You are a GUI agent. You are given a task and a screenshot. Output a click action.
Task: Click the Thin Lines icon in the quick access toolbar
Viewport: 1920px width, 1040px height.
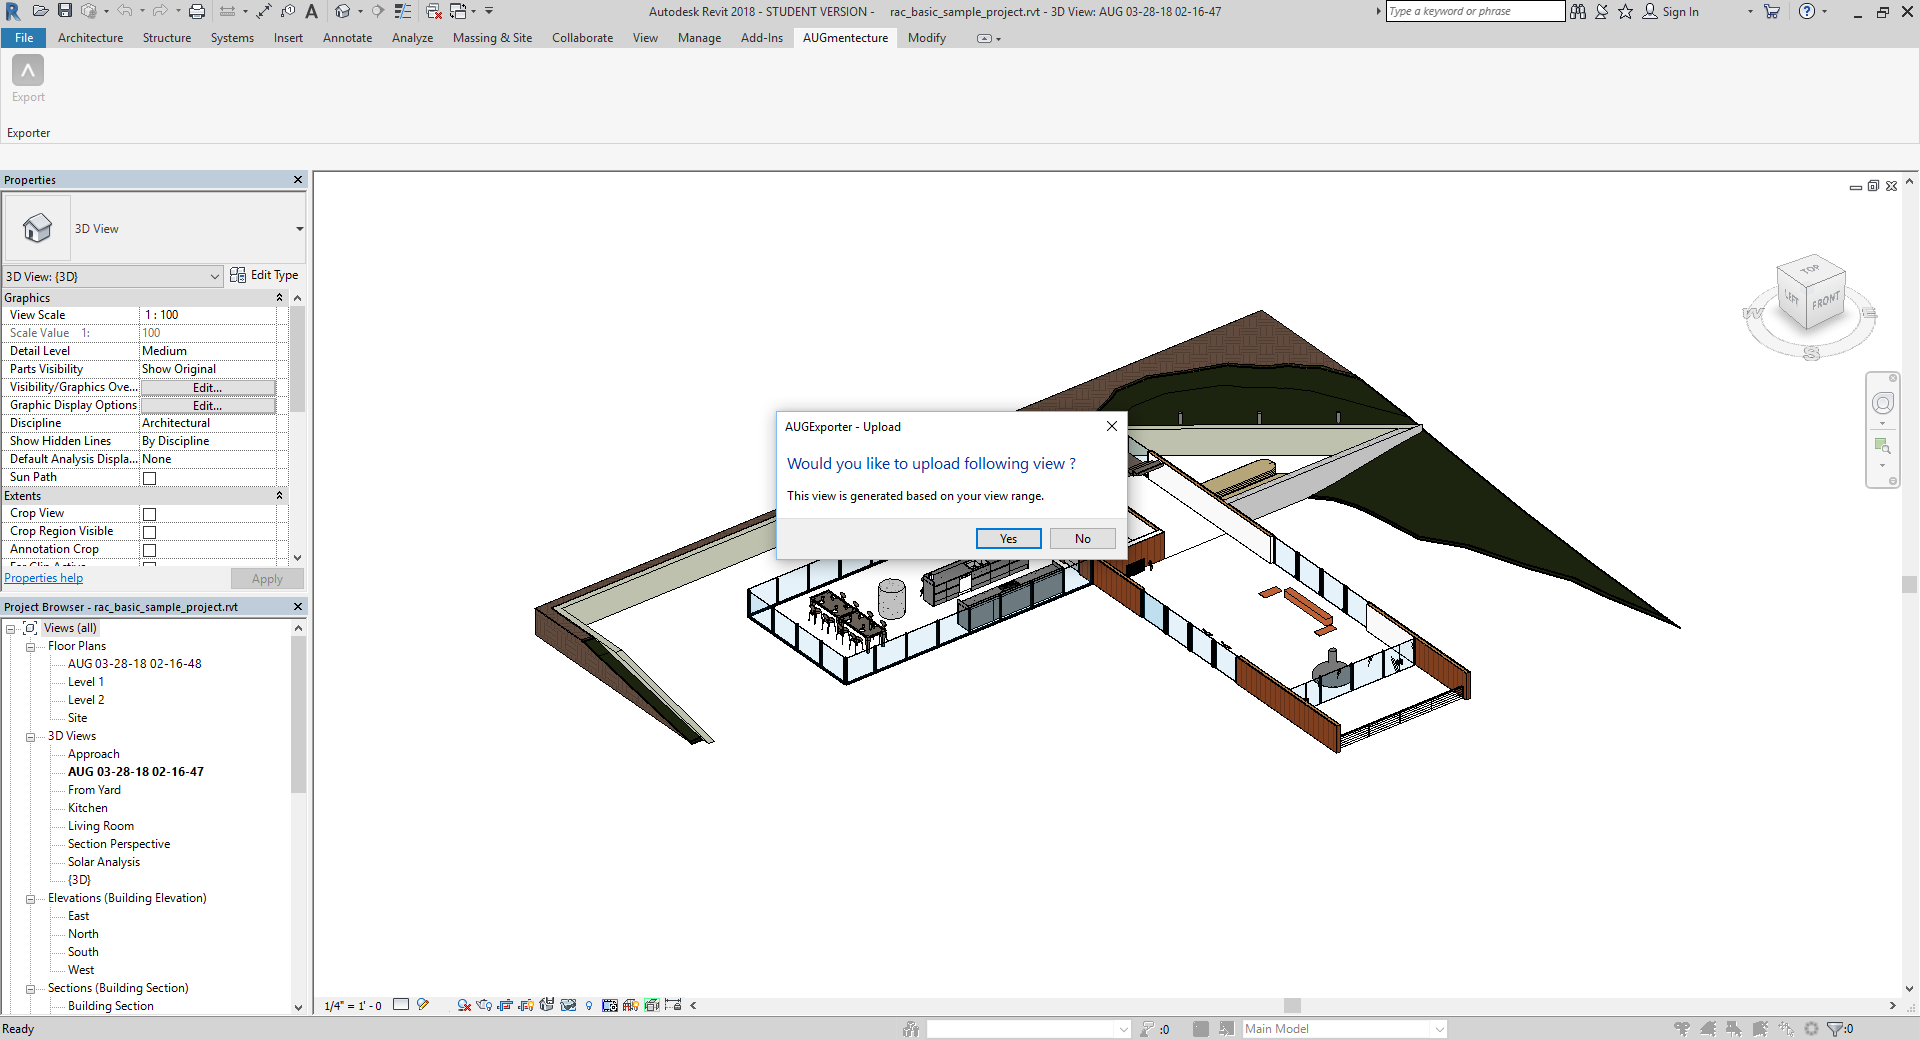tap(403, 11)
